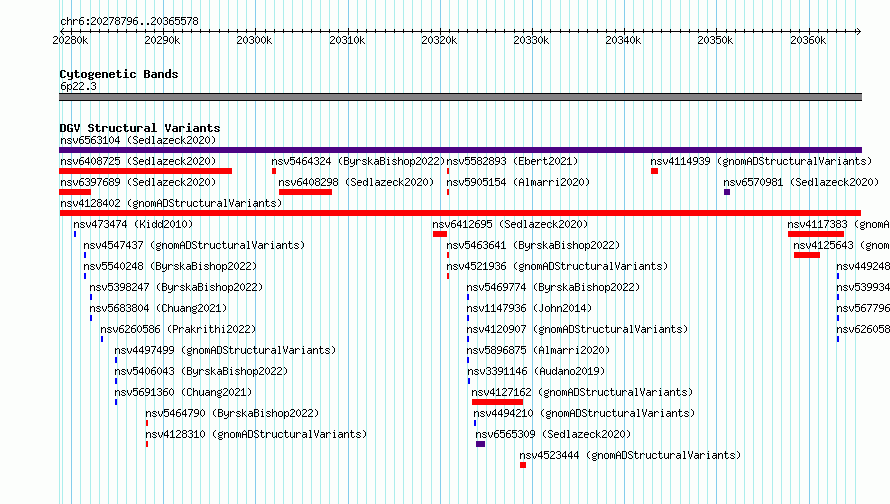Click nsv4128402 gnomAD variant label
Screen dimensions: 890x504
tap(171, 203)
